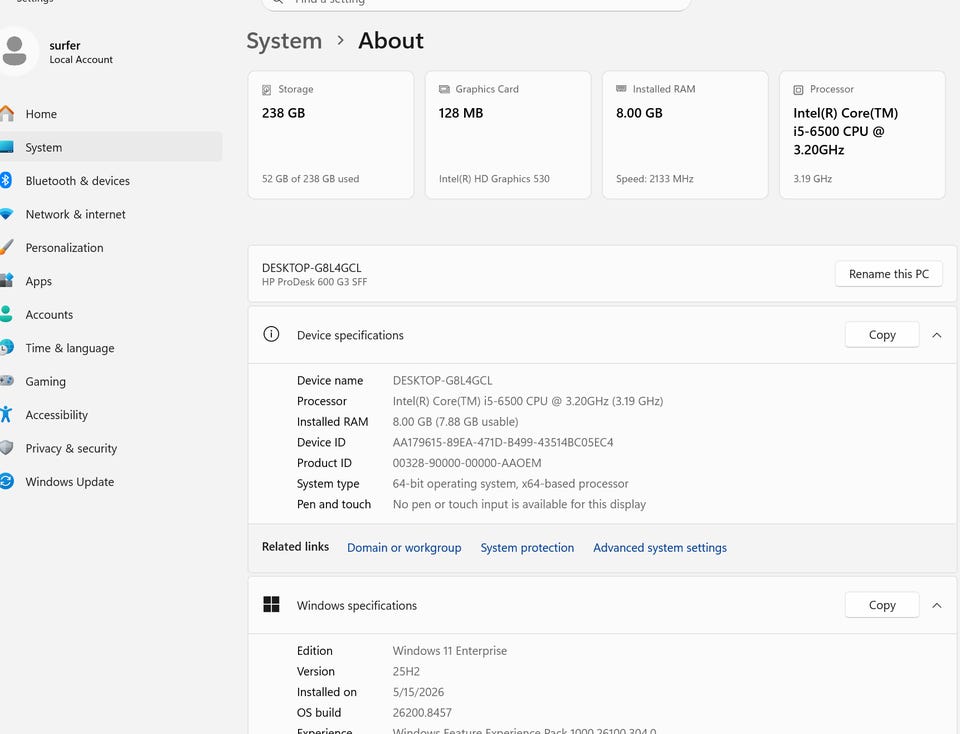Click the 8.00 GB (7.88 GB usable) value
Viewport: 960px width, 734px height.
pos(456,422)
